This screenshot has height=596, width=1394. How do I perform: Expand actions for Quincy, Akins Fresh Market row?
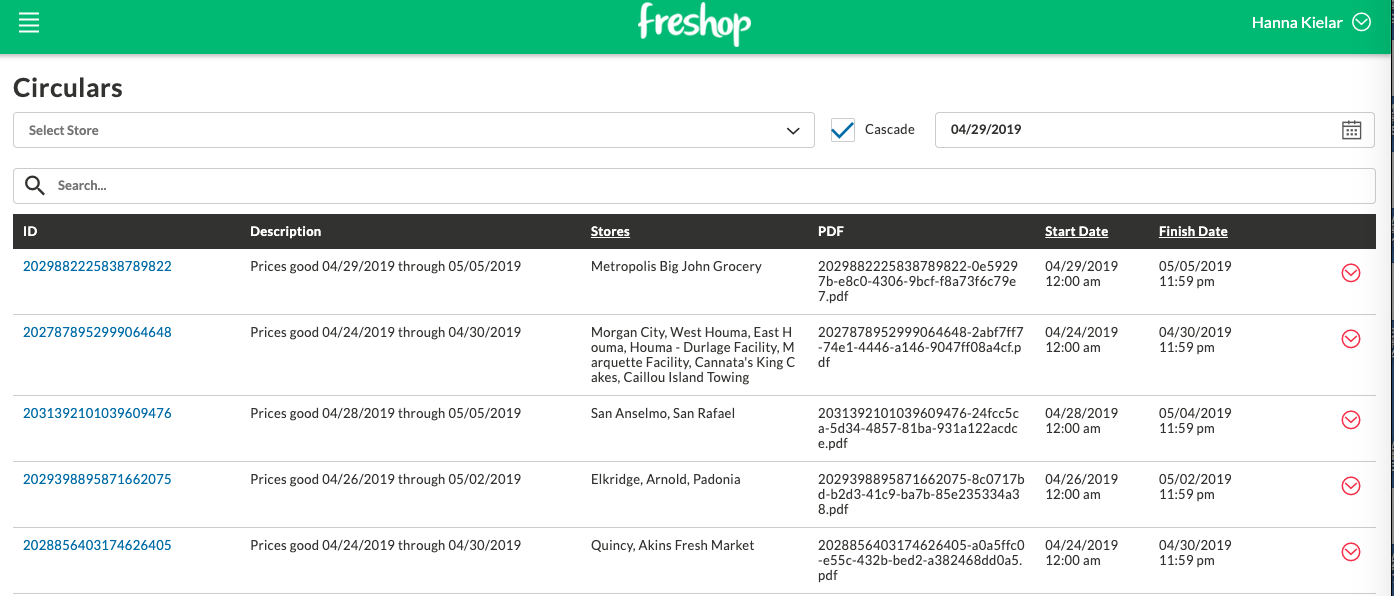1350,552
